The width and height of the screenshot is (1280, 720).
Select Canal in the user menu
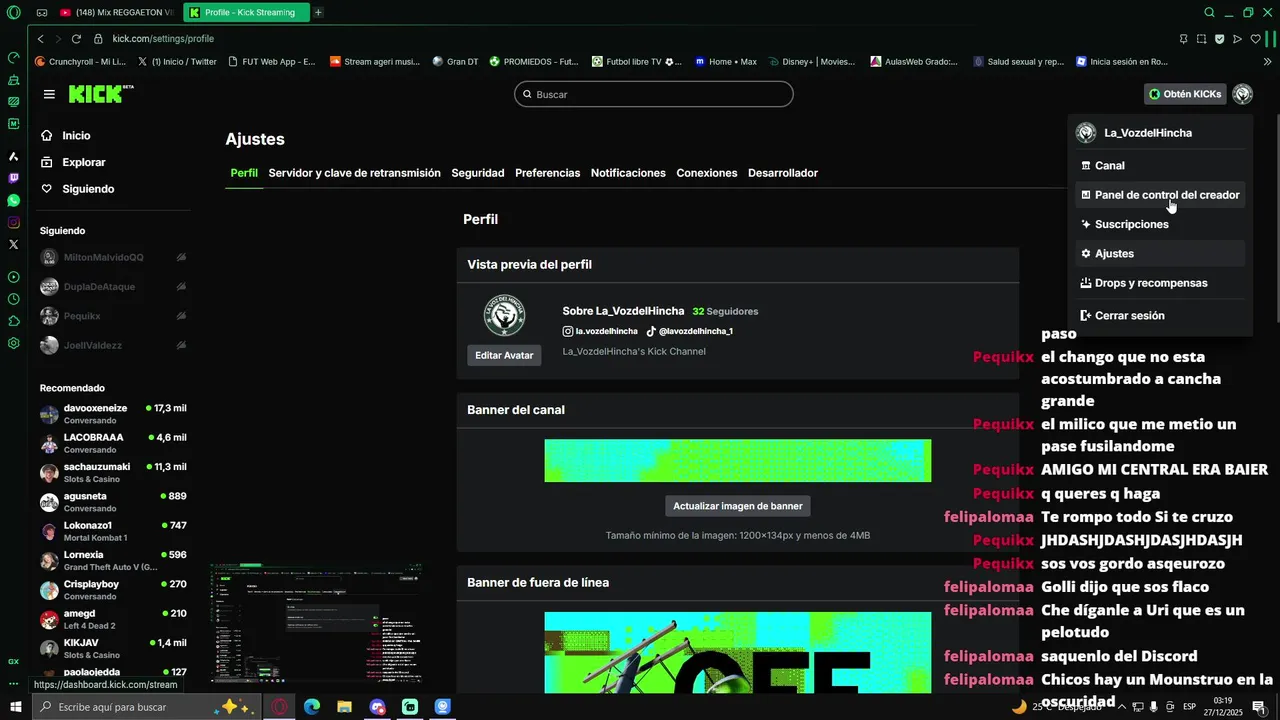[x=1160, y=166]
